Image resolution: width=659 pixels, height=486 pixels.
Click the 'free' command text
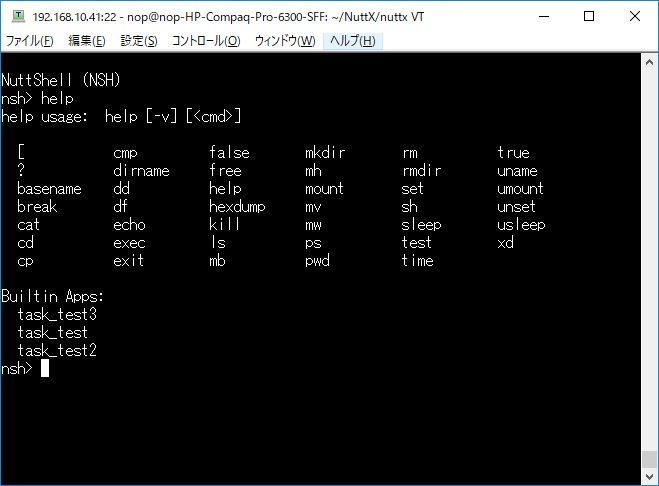pyautogui.click(x=225, y=171)
